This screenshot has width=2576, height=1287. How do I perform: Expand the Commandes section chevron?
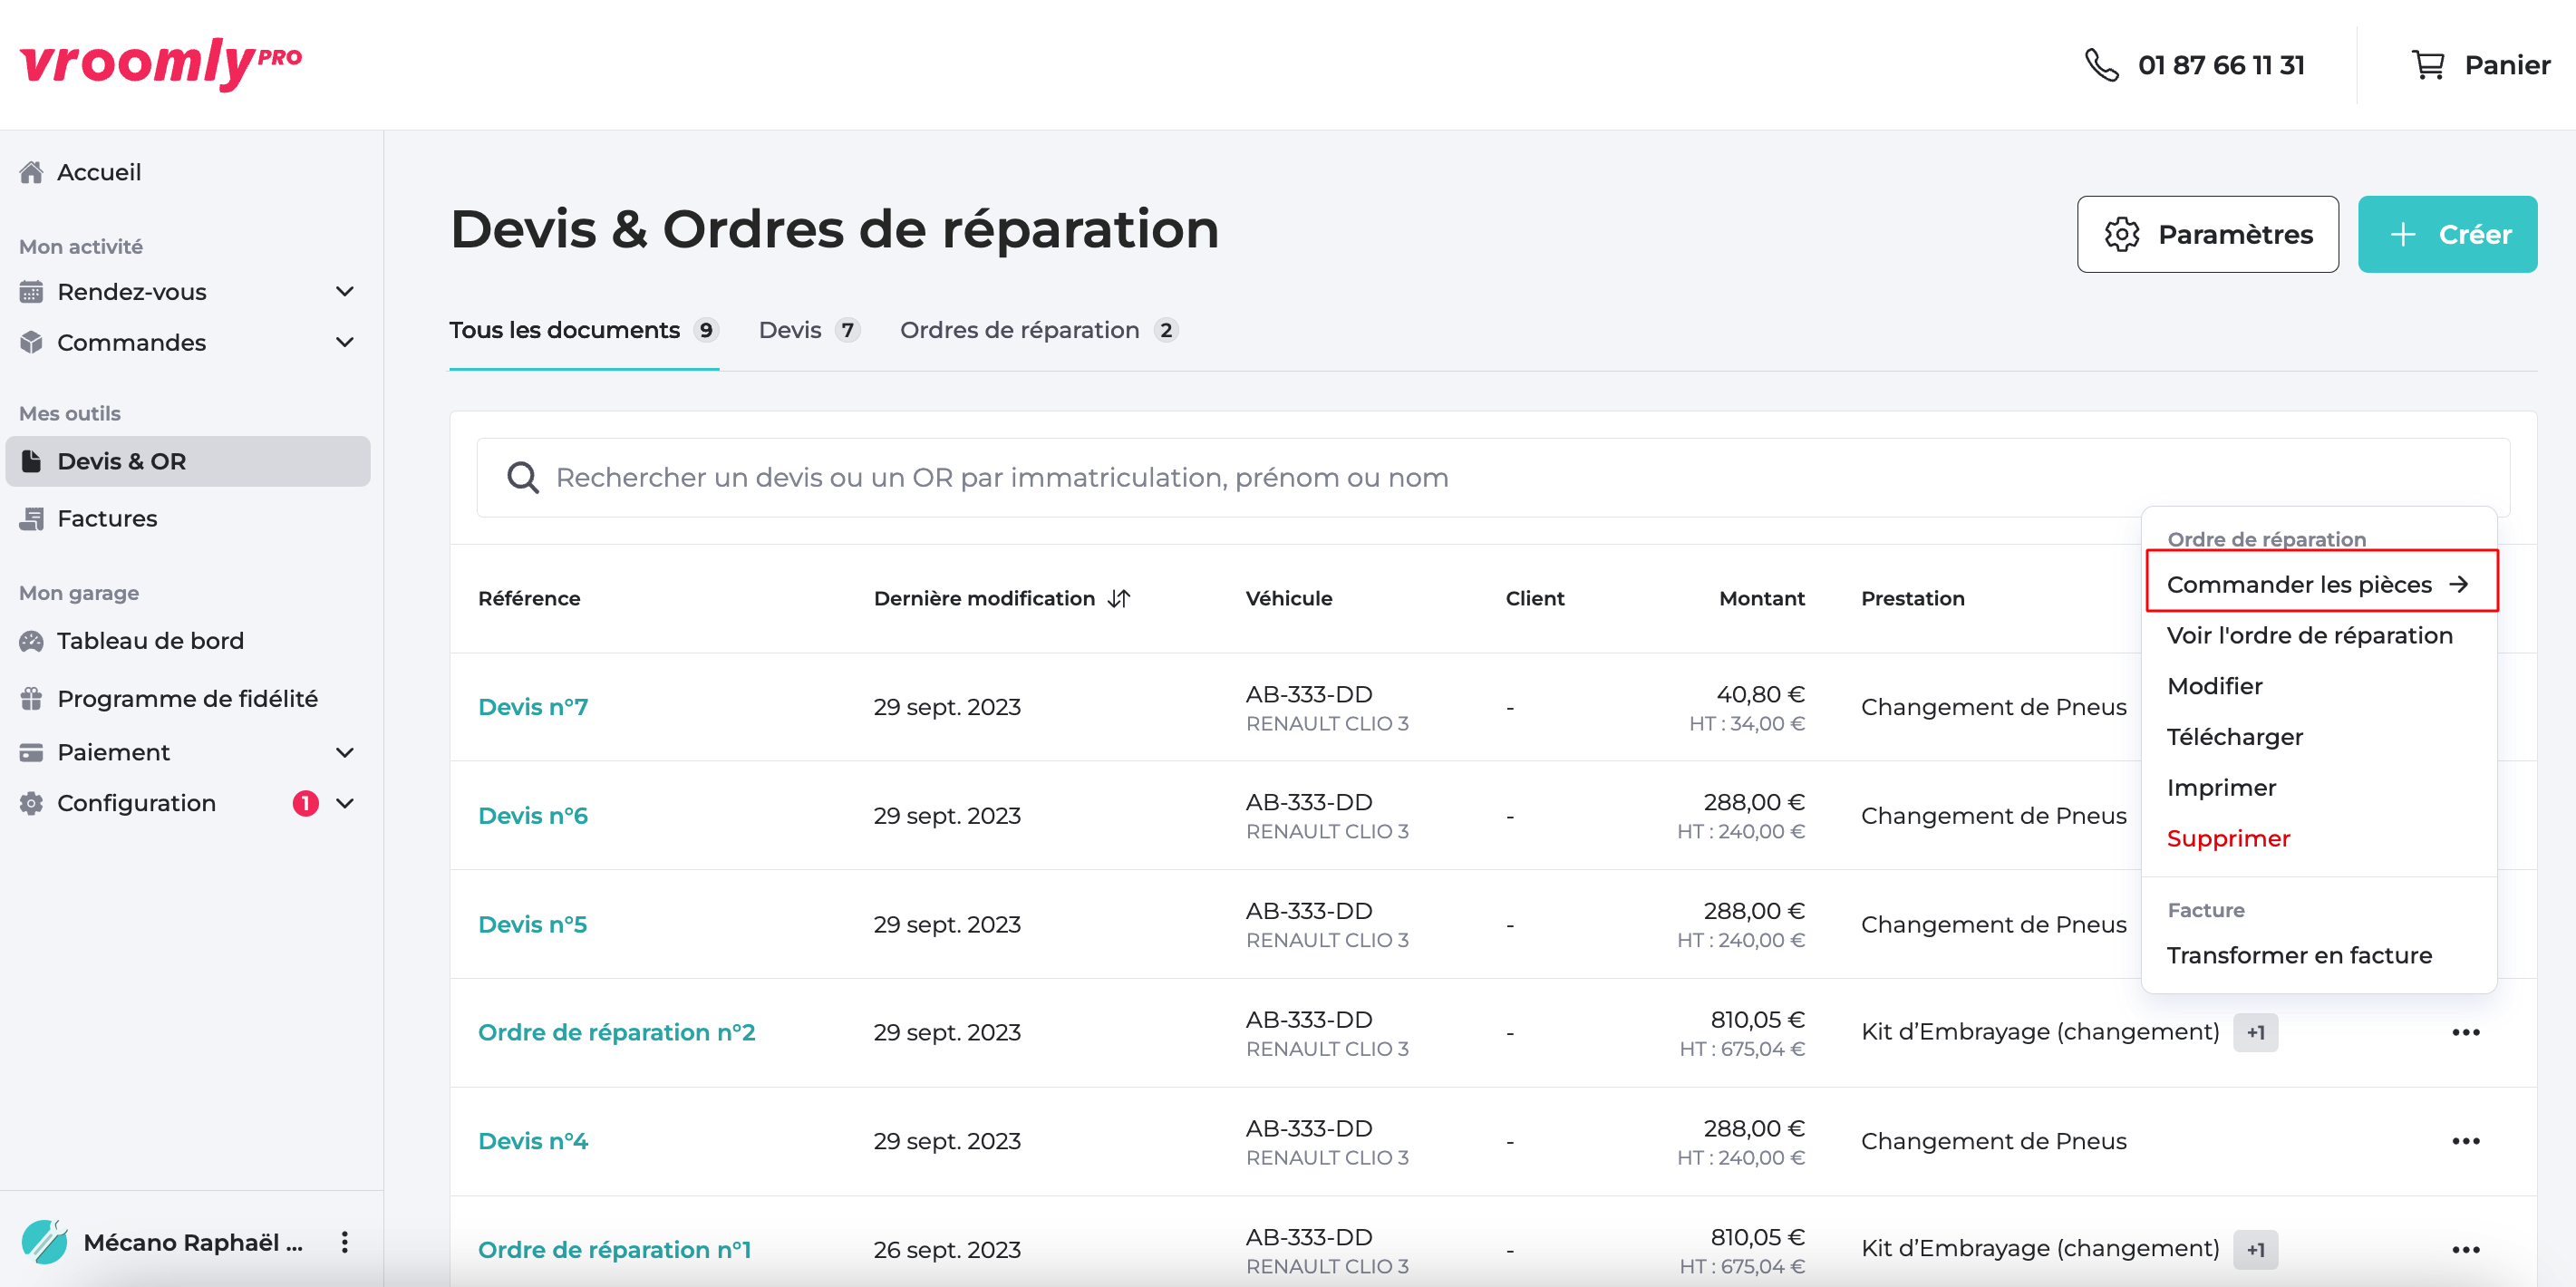tap(345, 342)
